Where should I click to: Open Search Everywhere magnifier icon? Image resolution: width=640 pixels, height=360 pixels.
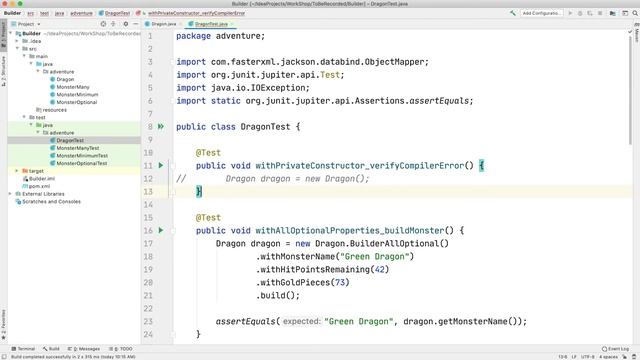pos(635,13)
